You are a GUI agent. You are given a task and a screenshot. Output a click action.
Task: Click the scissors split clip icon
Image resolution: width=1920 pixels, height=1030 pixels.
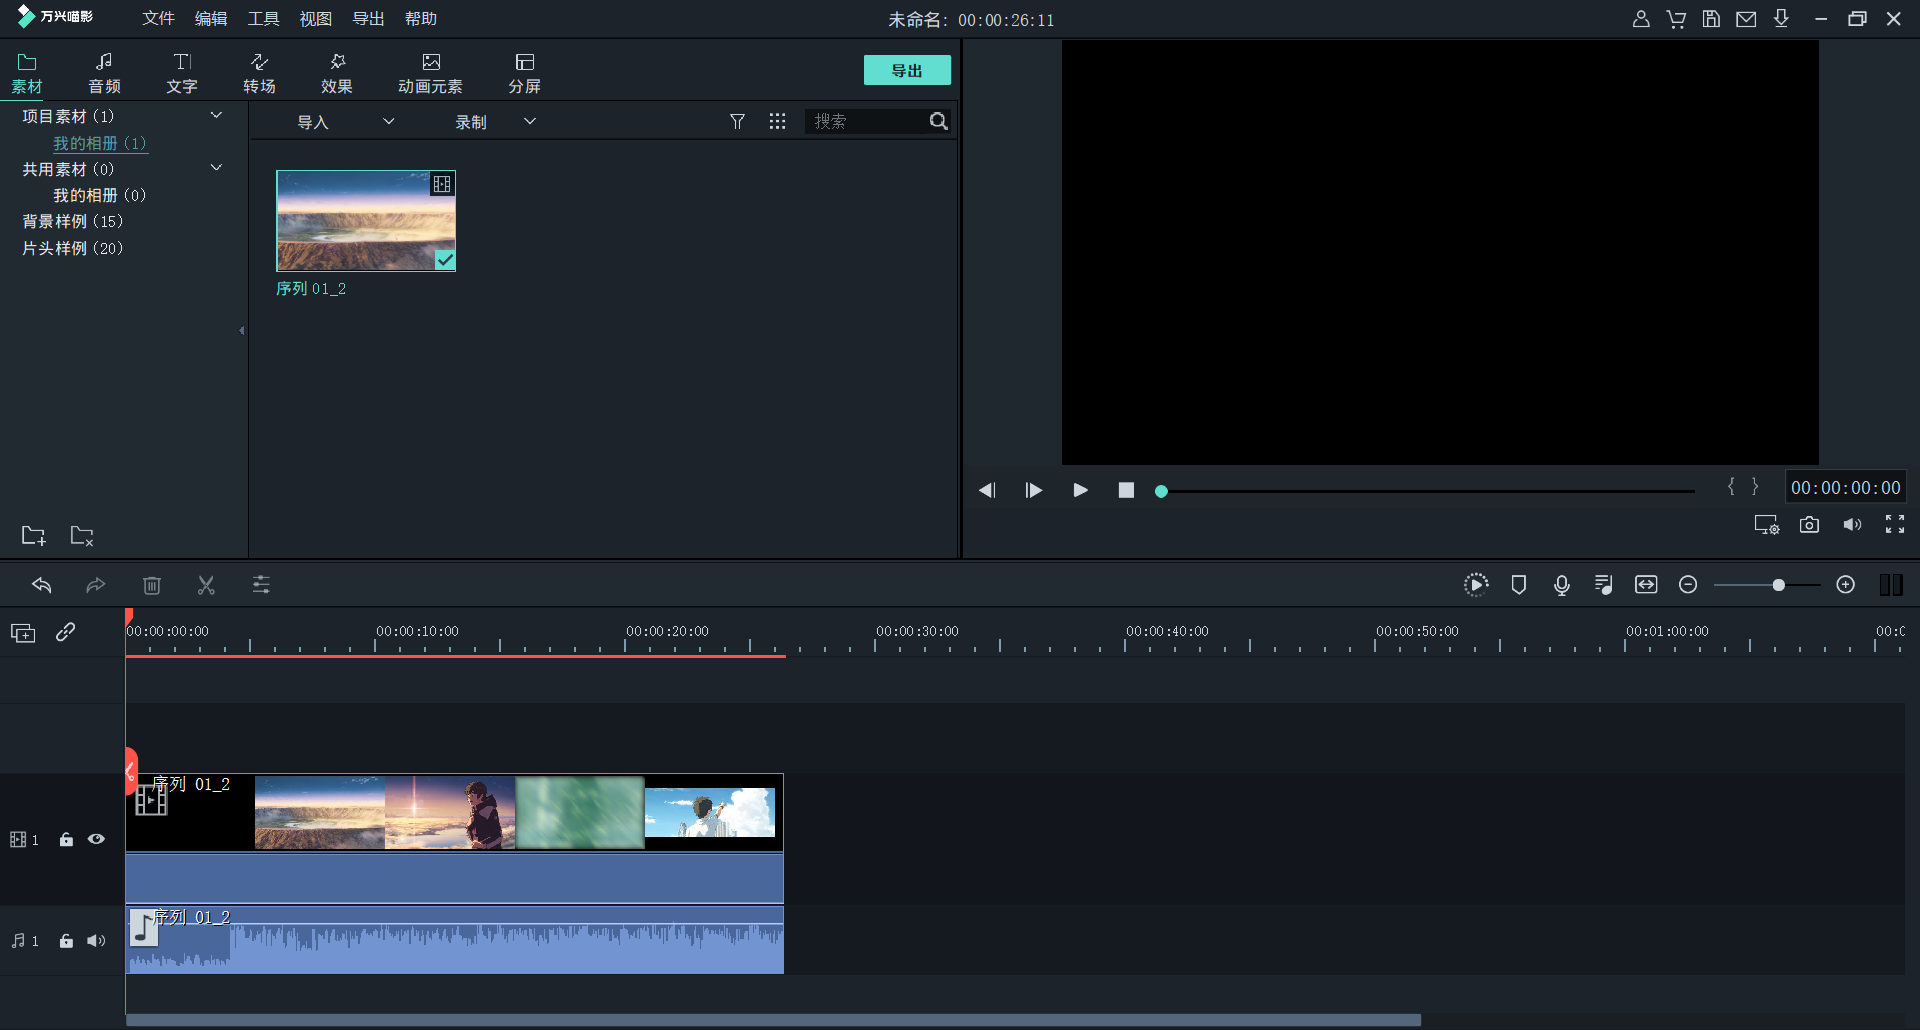tap(206, 585)
